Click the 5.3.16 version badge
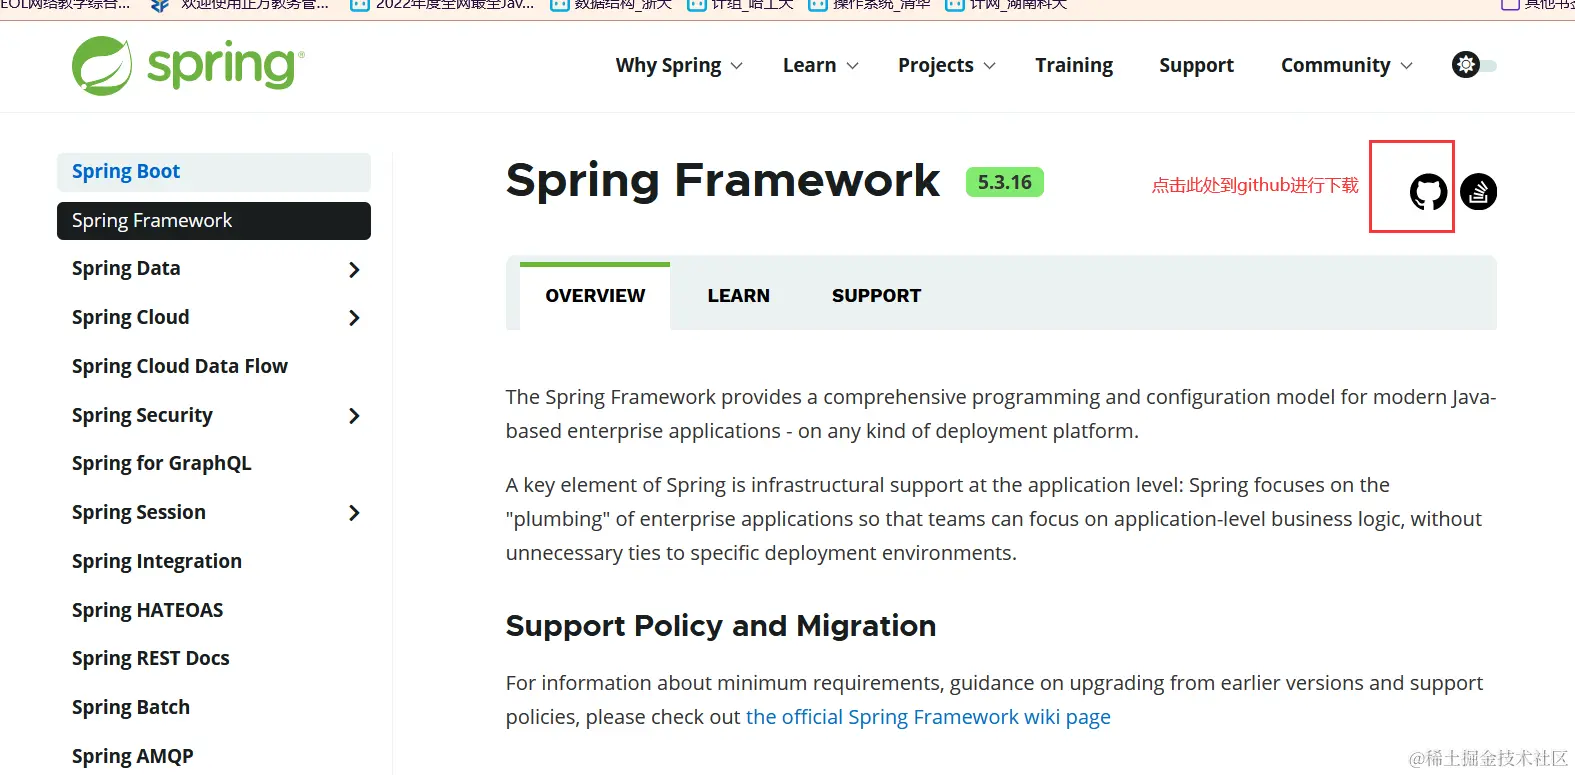Screen dimensions: 1575x775 (x=1005, y=182)
